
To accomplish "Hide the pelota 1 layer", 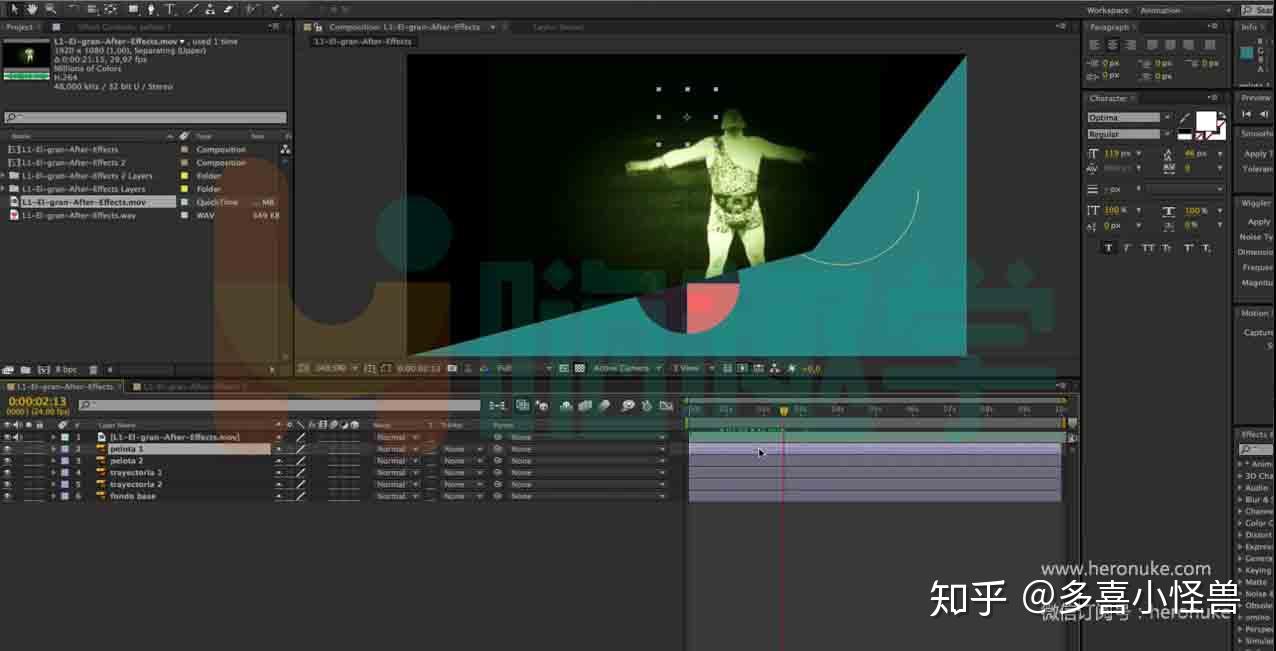I will tap(7, 449).
